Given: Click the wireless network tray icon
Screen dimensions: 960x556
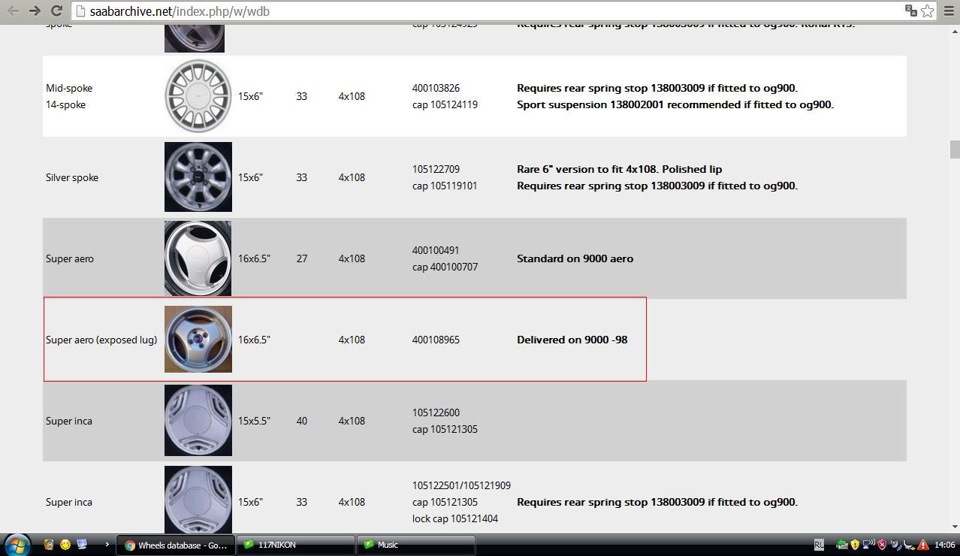Looking at the screenshot, I should (x=868, y=544).
